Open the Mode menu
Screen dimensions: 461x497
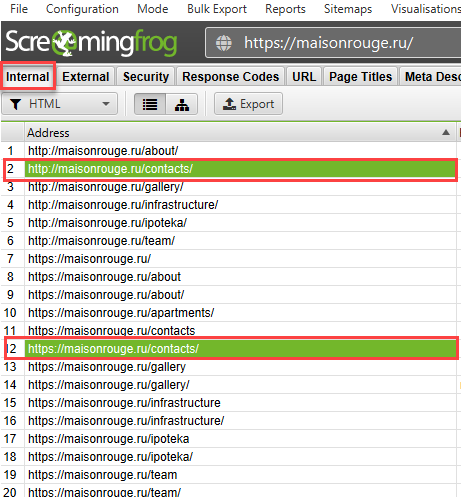[x=153, y=9]
